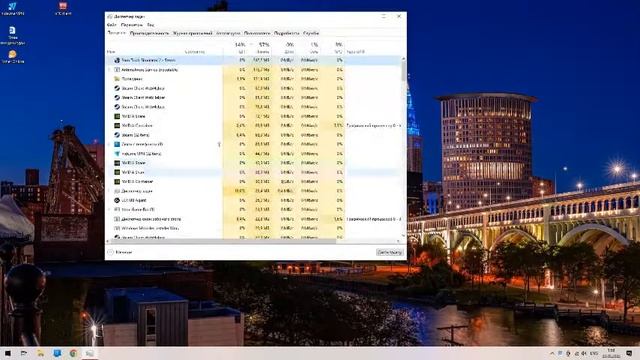Expand the Antimalware Service Executable process group
Image resolution: width=640 pixels, height=360 pixels.
pos(109,70)
